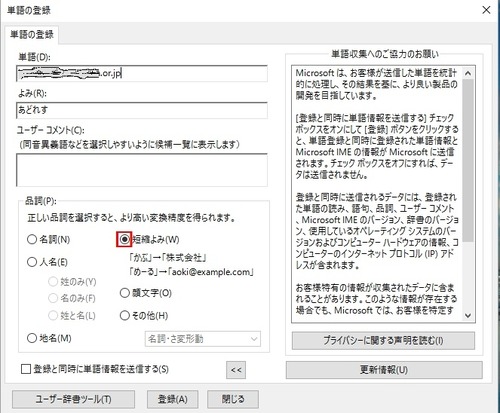Close the 単語の登録 dialog with X
500x413 pixels.
coord(486,10)
